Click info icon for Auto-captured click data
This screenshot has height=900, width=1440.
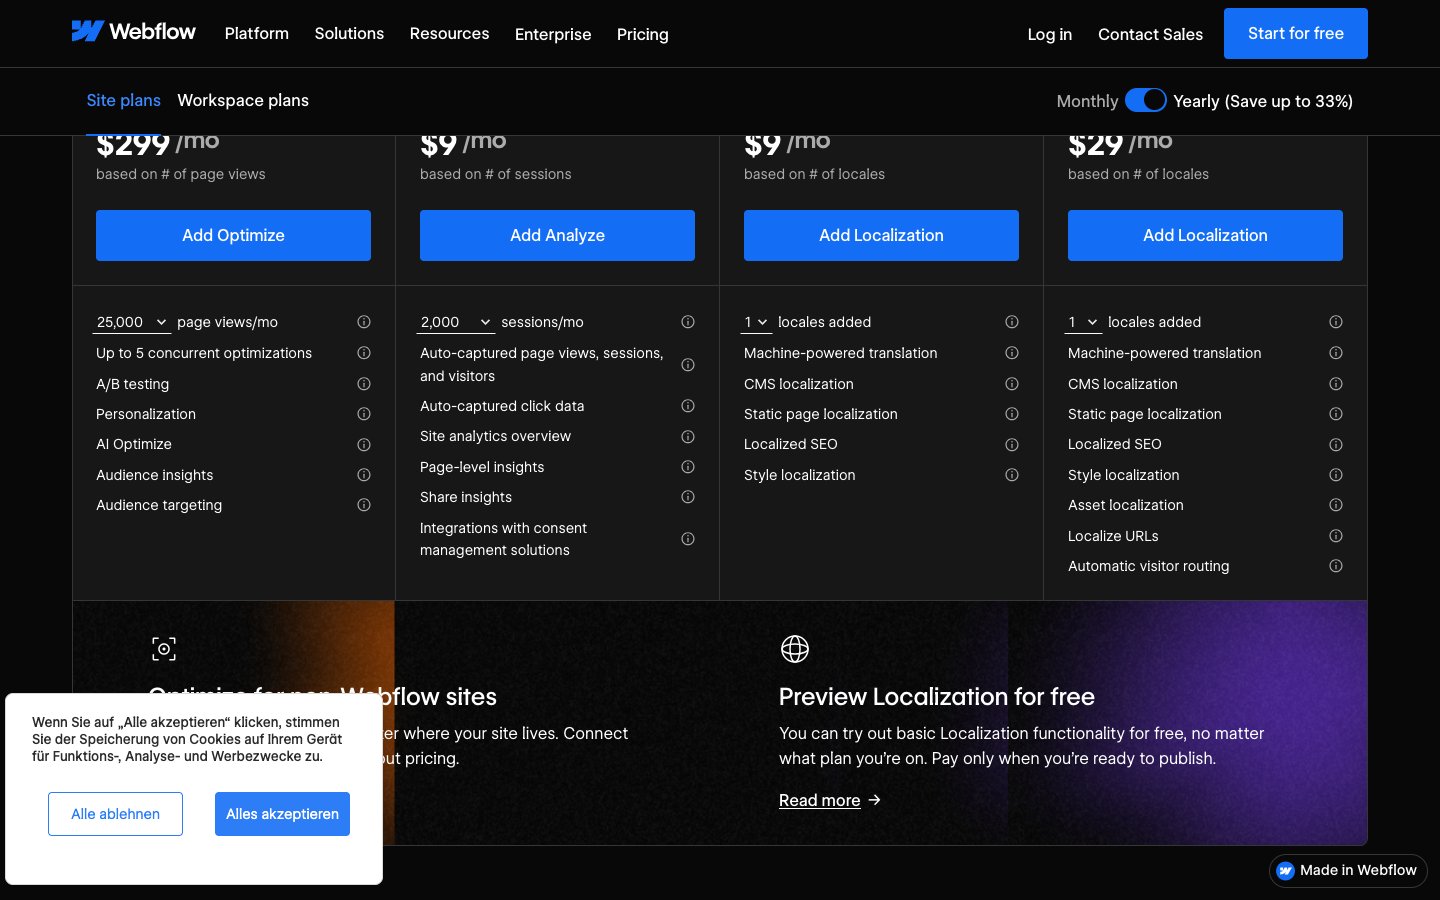(x=688, y=406)
